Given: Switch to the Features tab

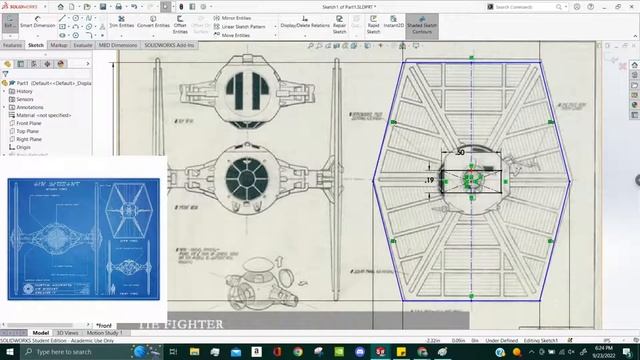Looking at the screenshot, I should pyautogui.click(x=13, y=45).
